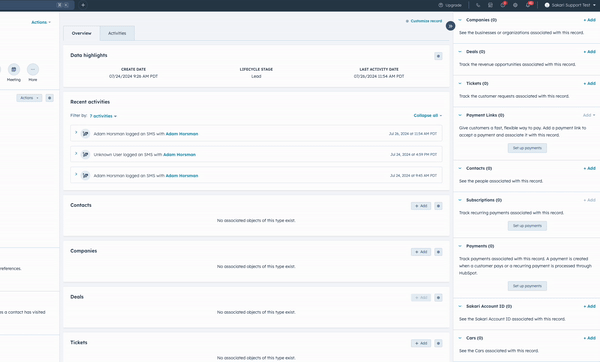Click the Last Activity Date value
Image resolution: width=600 pixels, height=362 pixels.
coord(379,76)
